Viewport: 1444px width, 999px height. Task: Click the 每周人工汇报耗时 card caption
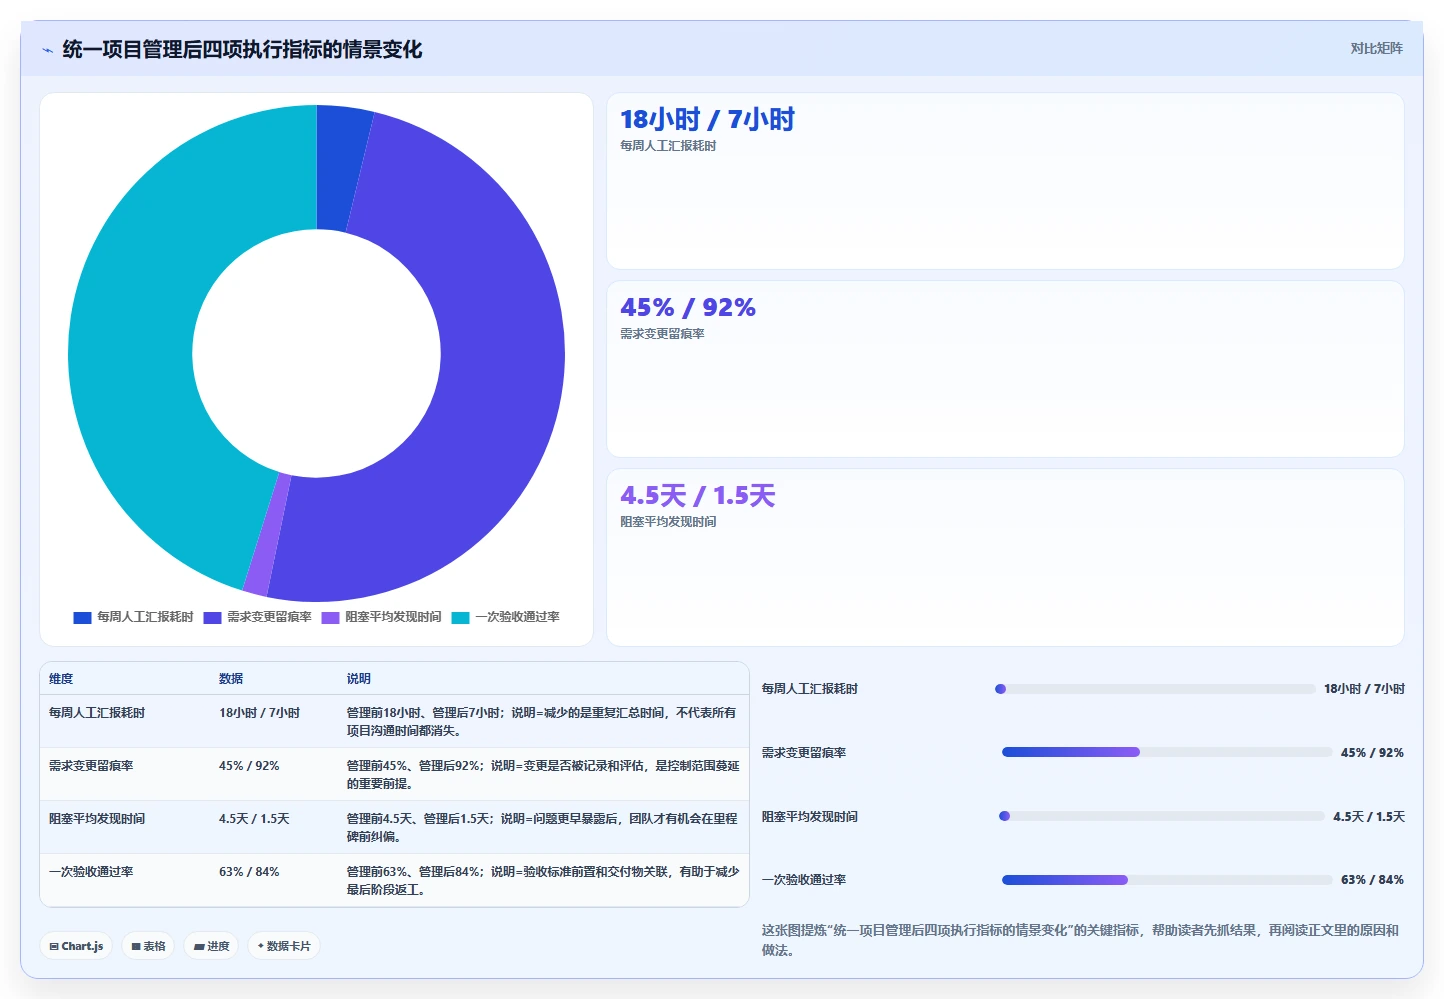(x=668, y=146)
